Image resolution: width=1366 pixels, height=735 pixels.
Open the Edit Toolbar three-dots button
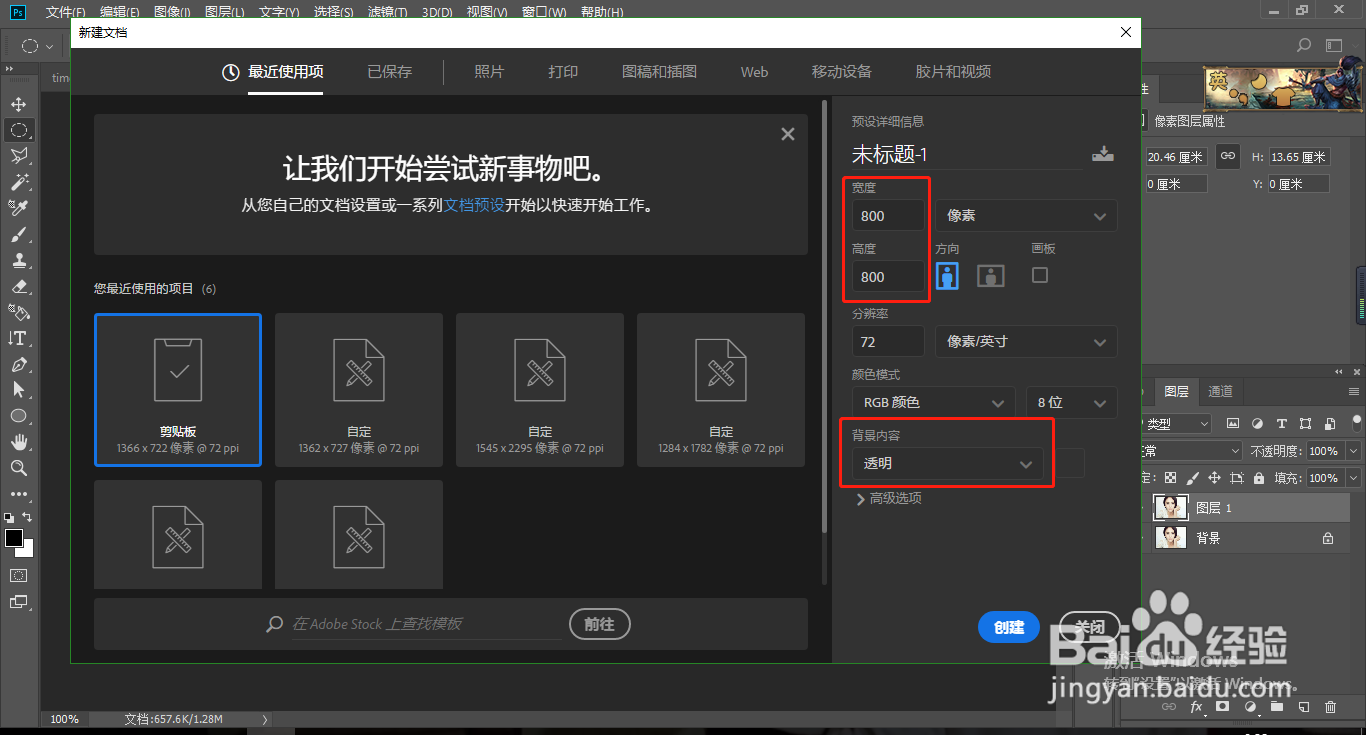tap(18, 494)
